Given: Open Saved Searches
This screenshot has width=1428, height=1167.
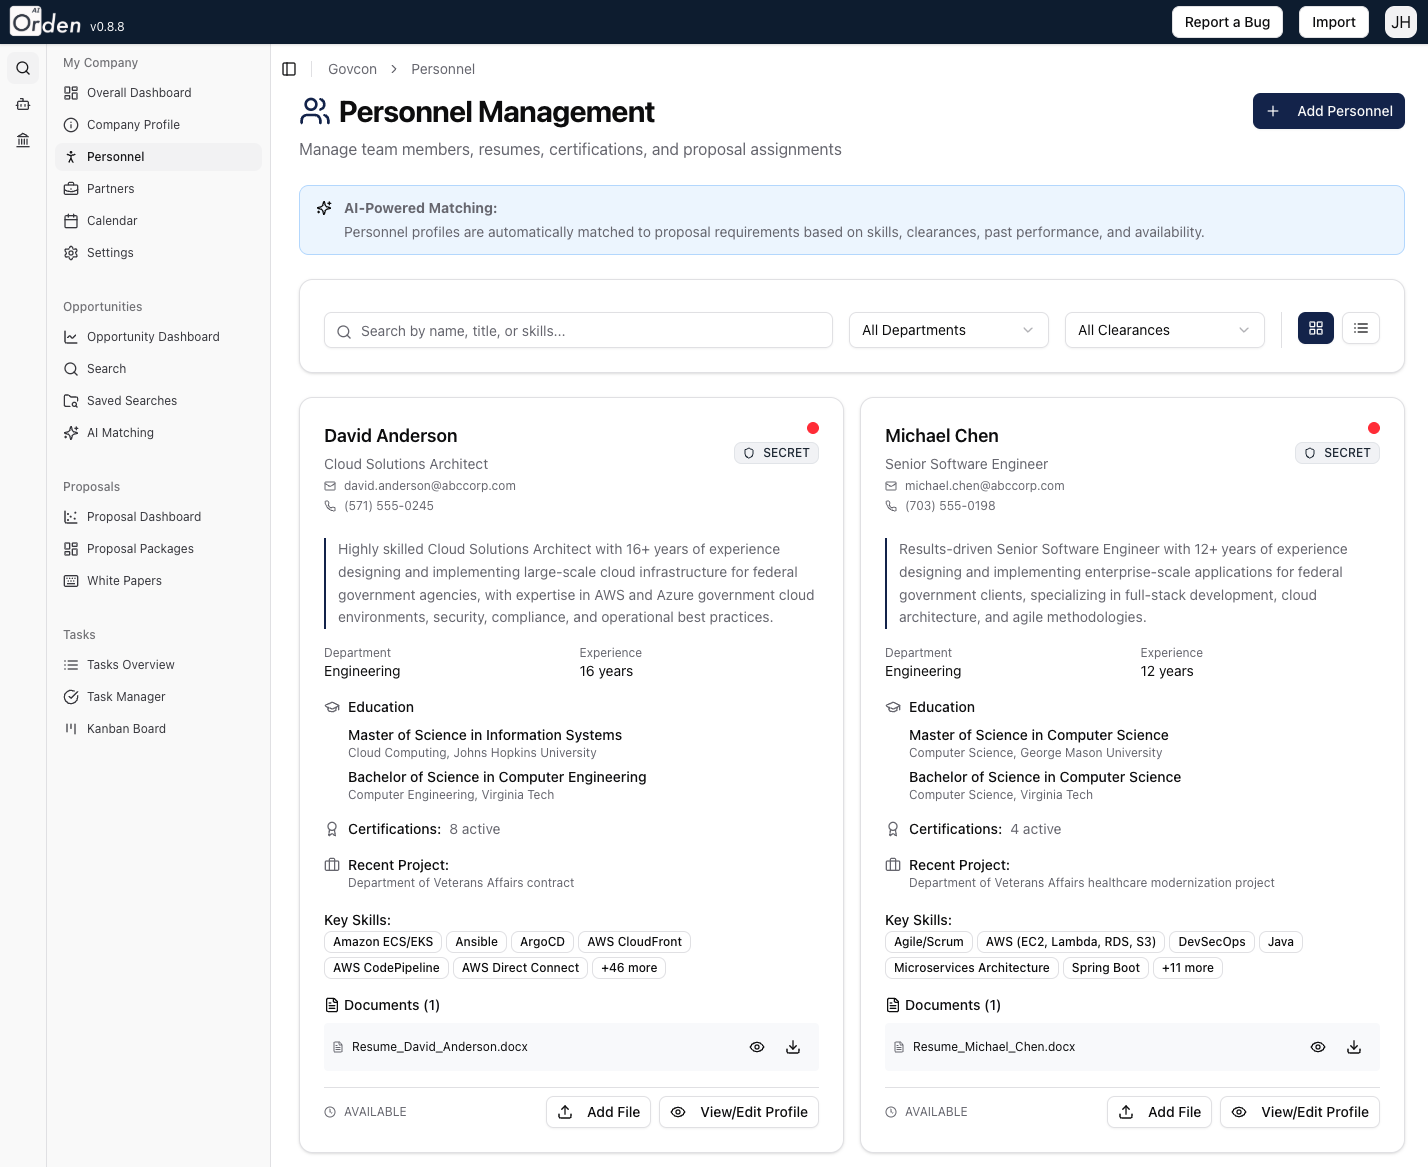Looking at the screenshot, I should click(130, 400).
